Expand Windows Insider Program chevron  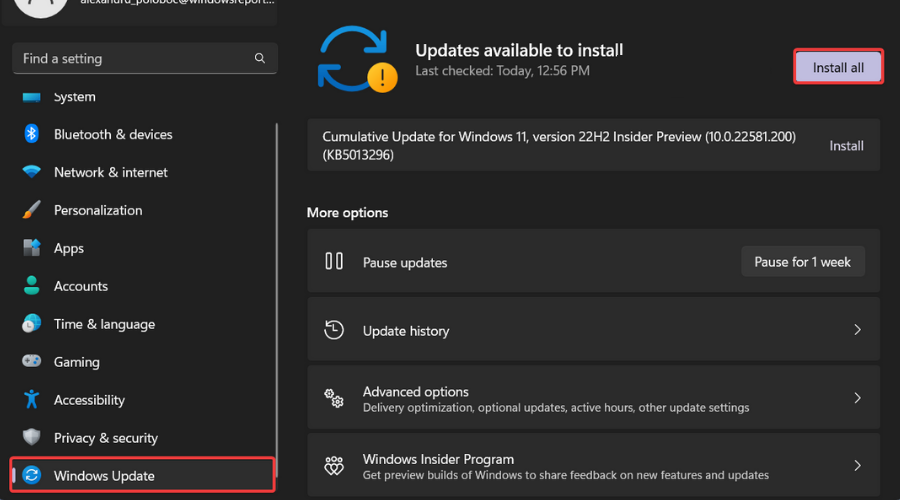[857, 466]
